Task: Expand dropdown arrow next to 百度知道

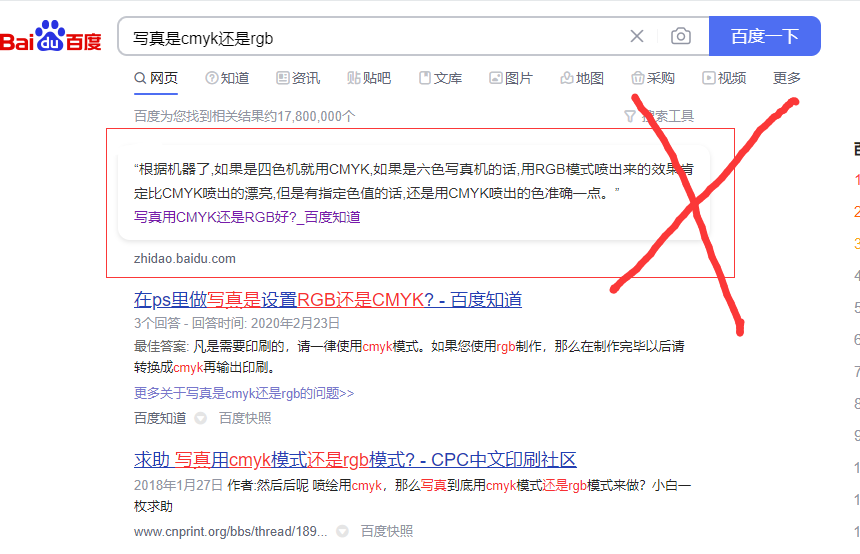Action: coord(201,419)
